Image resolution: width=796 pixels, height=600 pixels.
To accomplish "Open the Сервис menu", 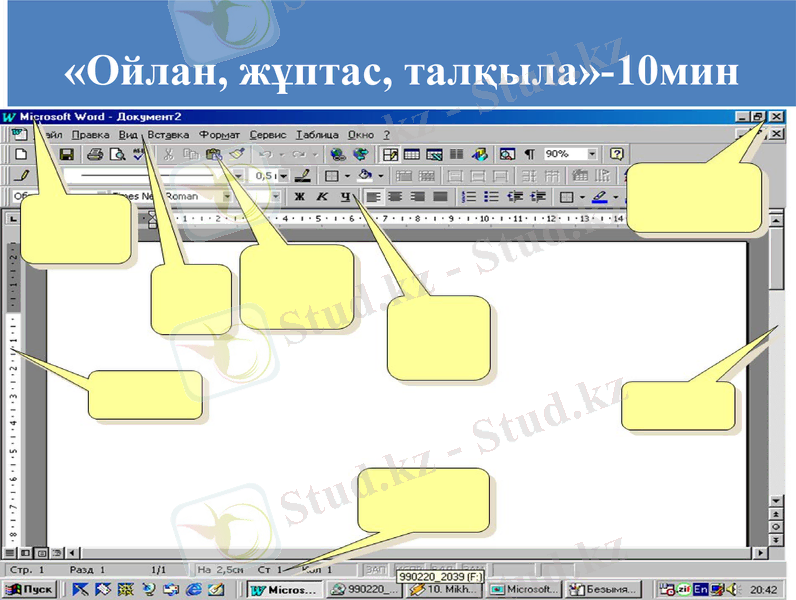I will pos(268,135).
